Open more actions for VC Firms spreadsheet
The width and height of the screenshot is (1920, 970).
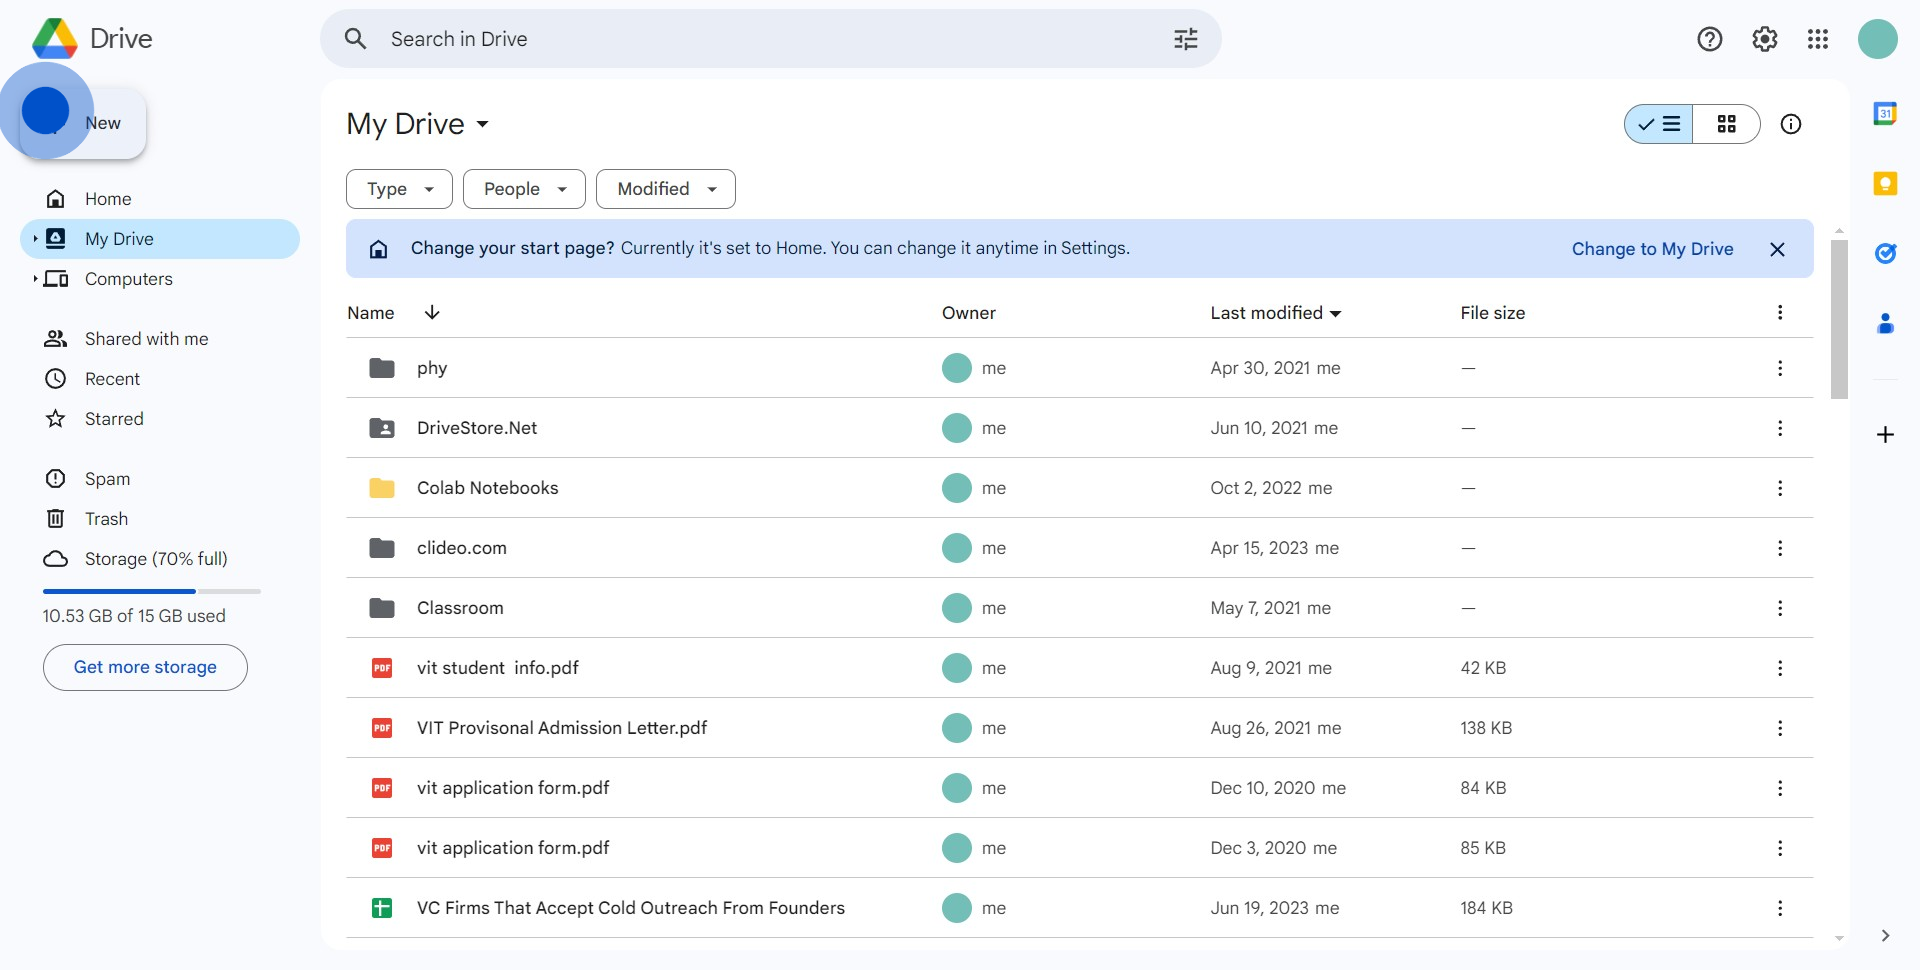click(1780, 908)
